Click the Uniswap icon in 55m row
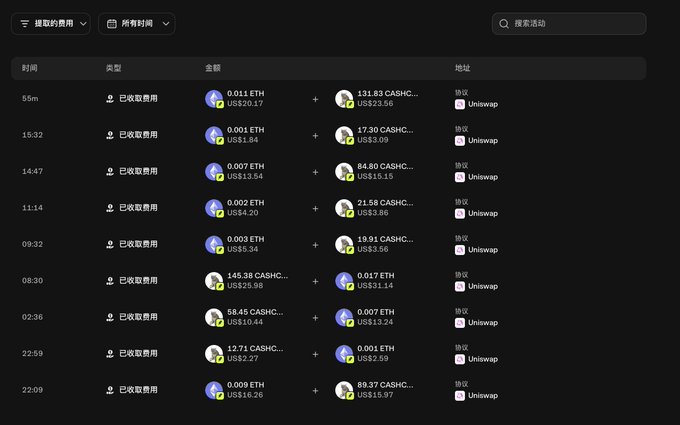Screen dimensions: 680x425 point(460,104)
